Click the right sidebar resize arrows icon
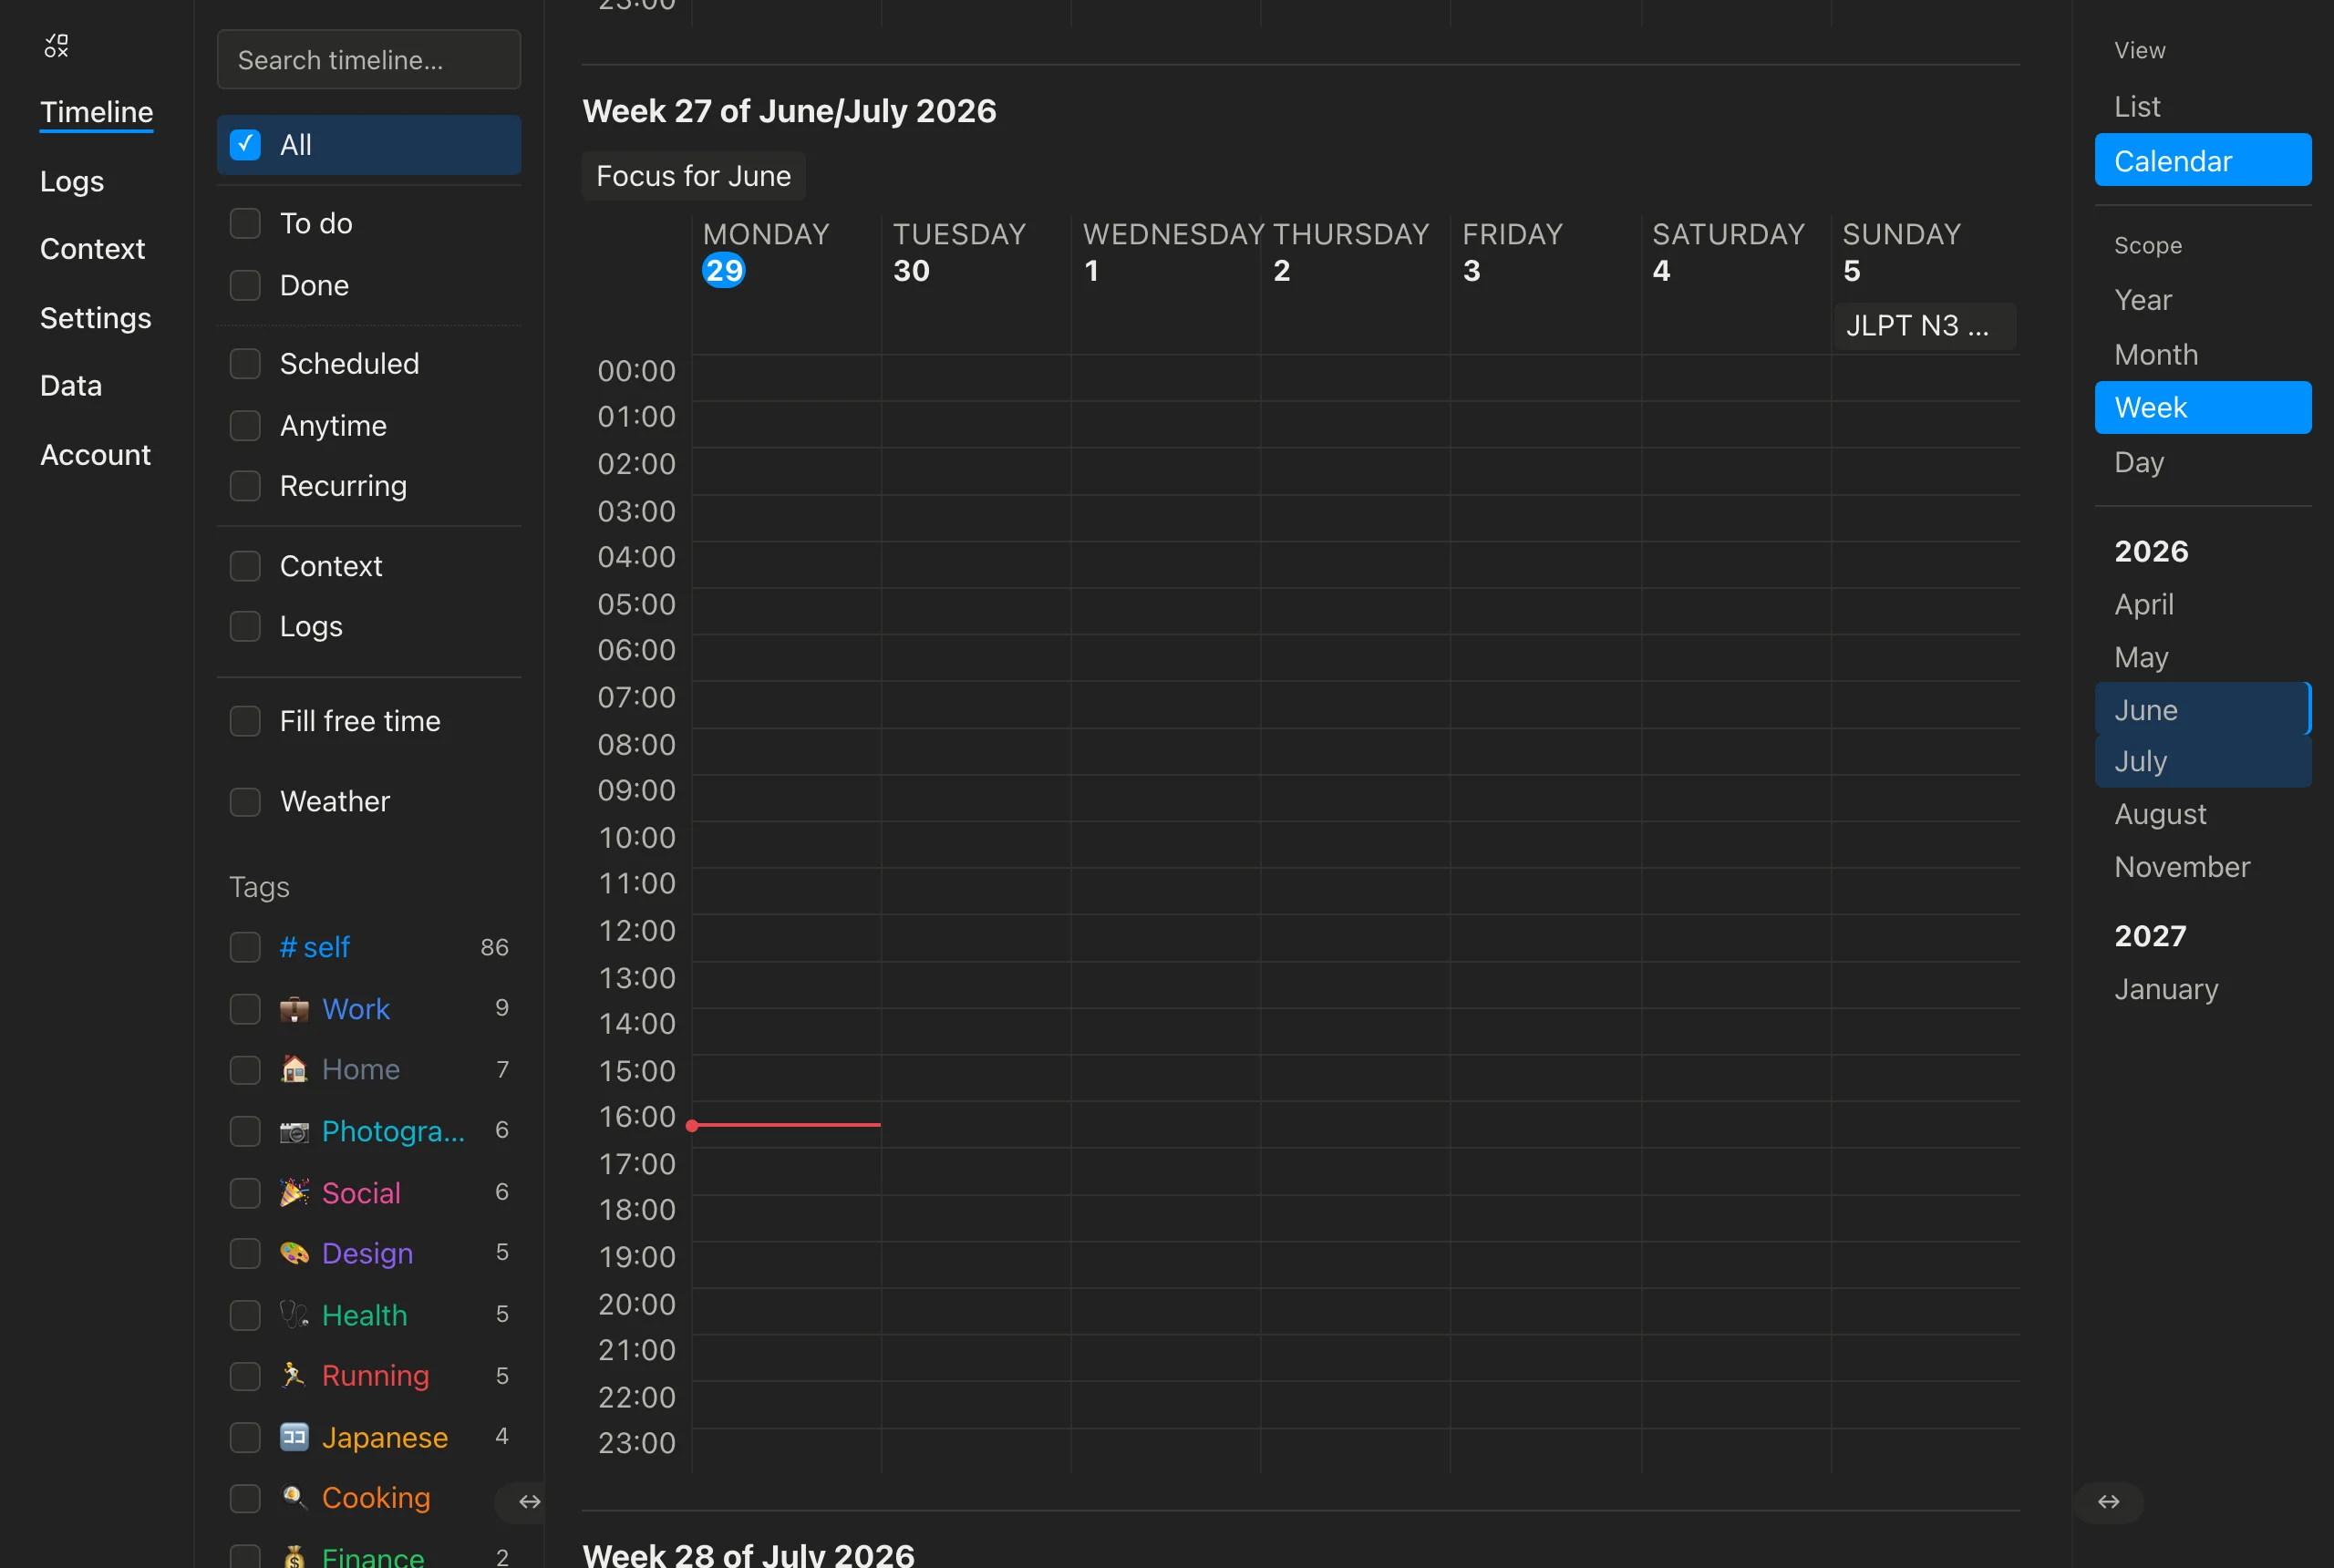Viewport: 2334px width, 1568px height. pyautogui.click(x=2108, y=1501)
